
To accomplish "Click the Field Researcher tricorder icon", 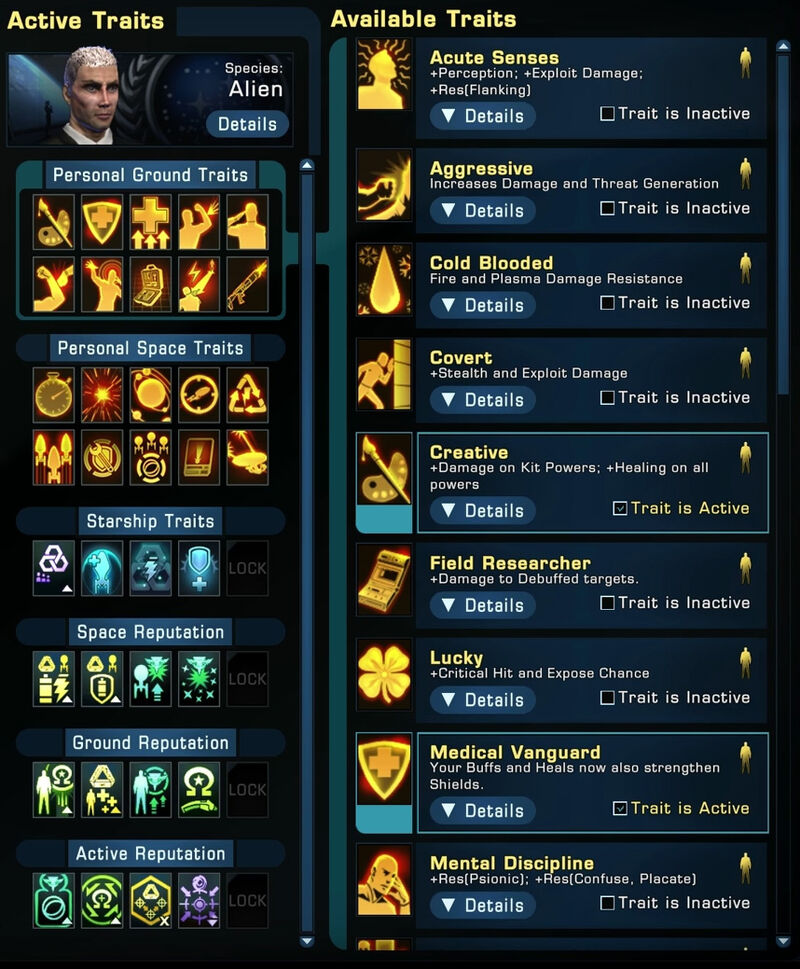I will coord(384,580).
